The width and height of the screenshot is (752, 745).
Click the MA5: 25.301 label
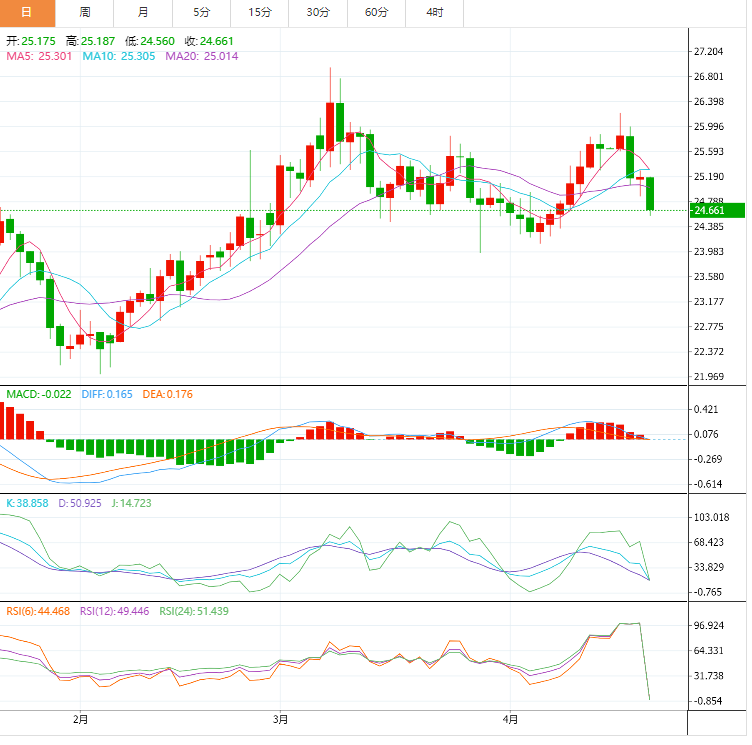coord(39,56)
